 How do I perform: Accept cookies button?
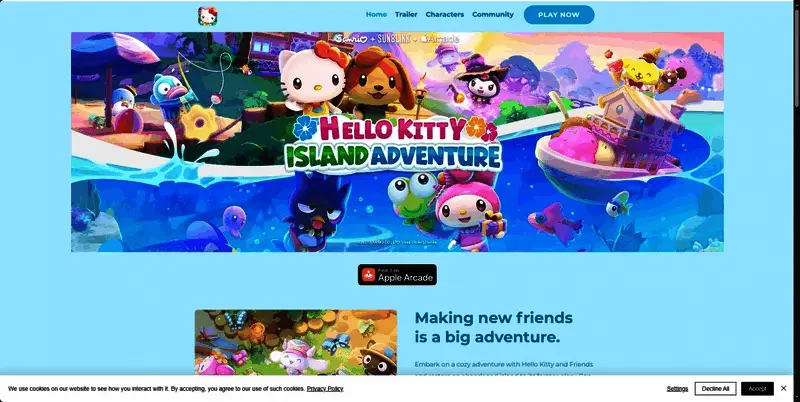[x=757, y=389]
